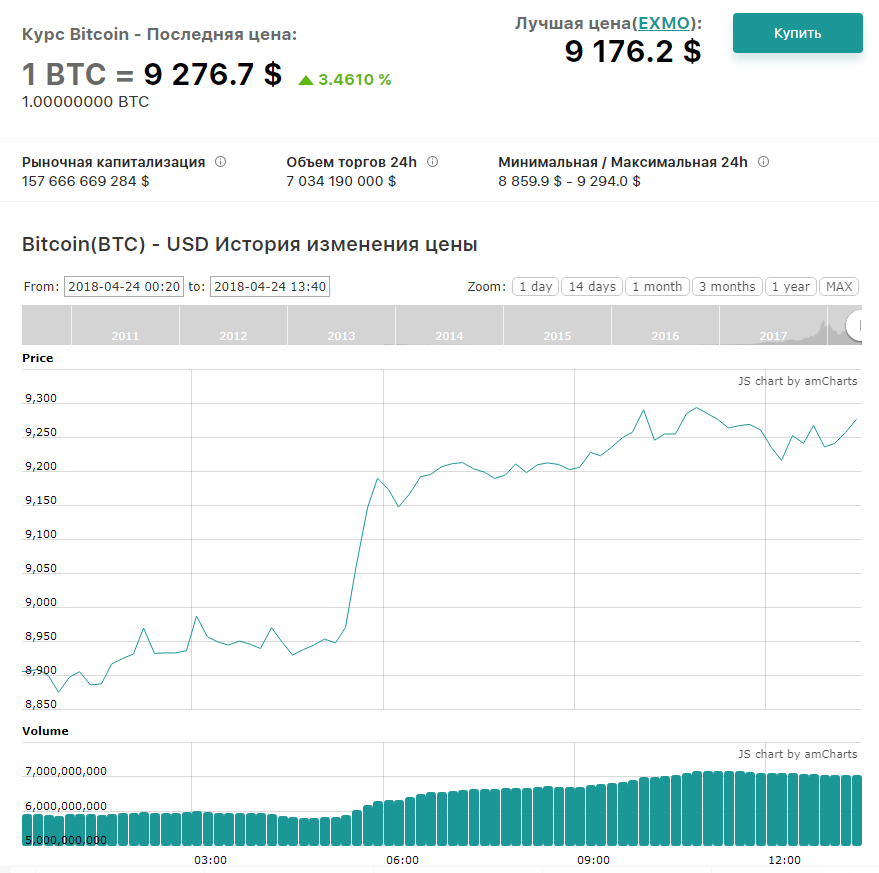Click the market capitalization info icon
This screenshot has width=879, height=873.
221,162
